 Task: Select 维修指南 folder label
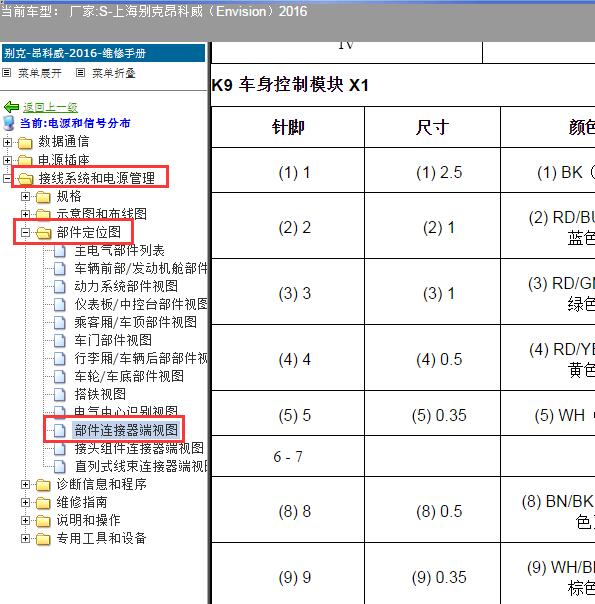82,502
